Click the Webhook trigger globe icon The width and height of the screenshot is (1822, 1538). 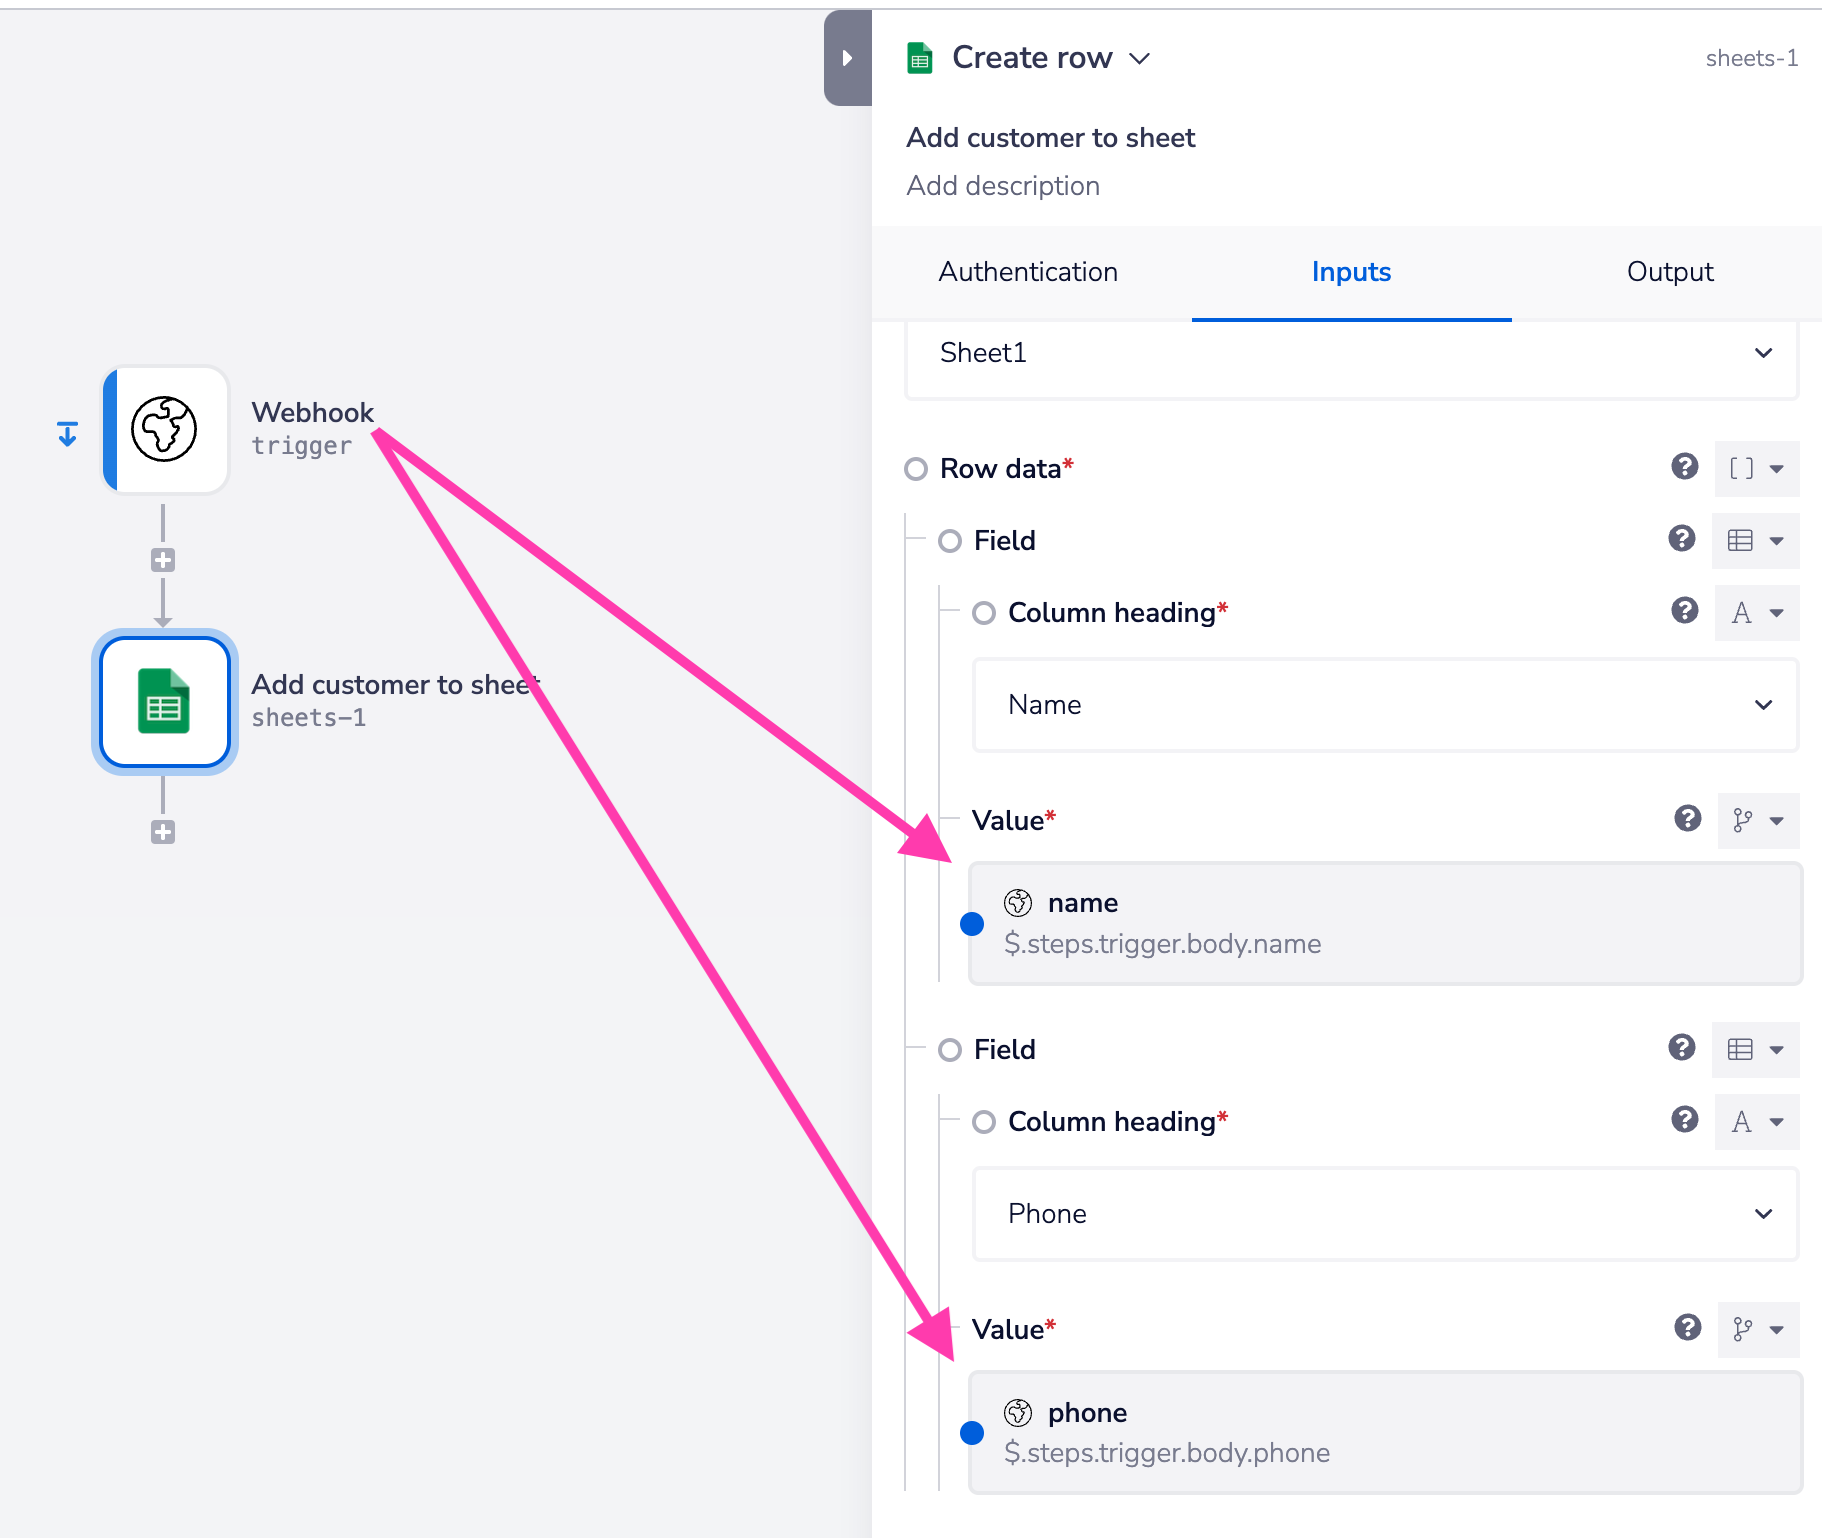coord(165,429)
